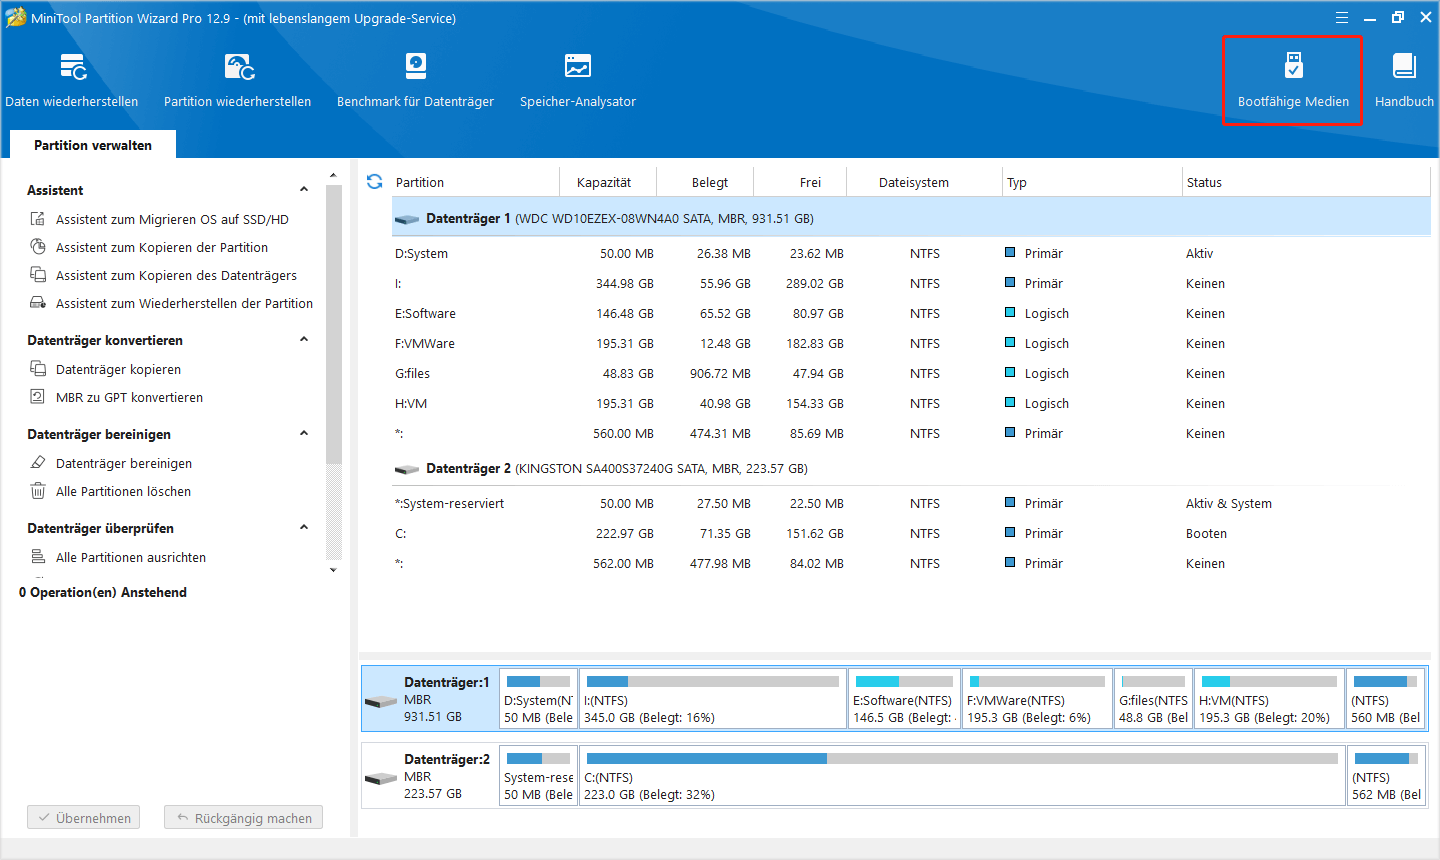Click Alle Partitionen löschen trash icon
Screen dimensions: 1440x860
(x=38, y=491)
